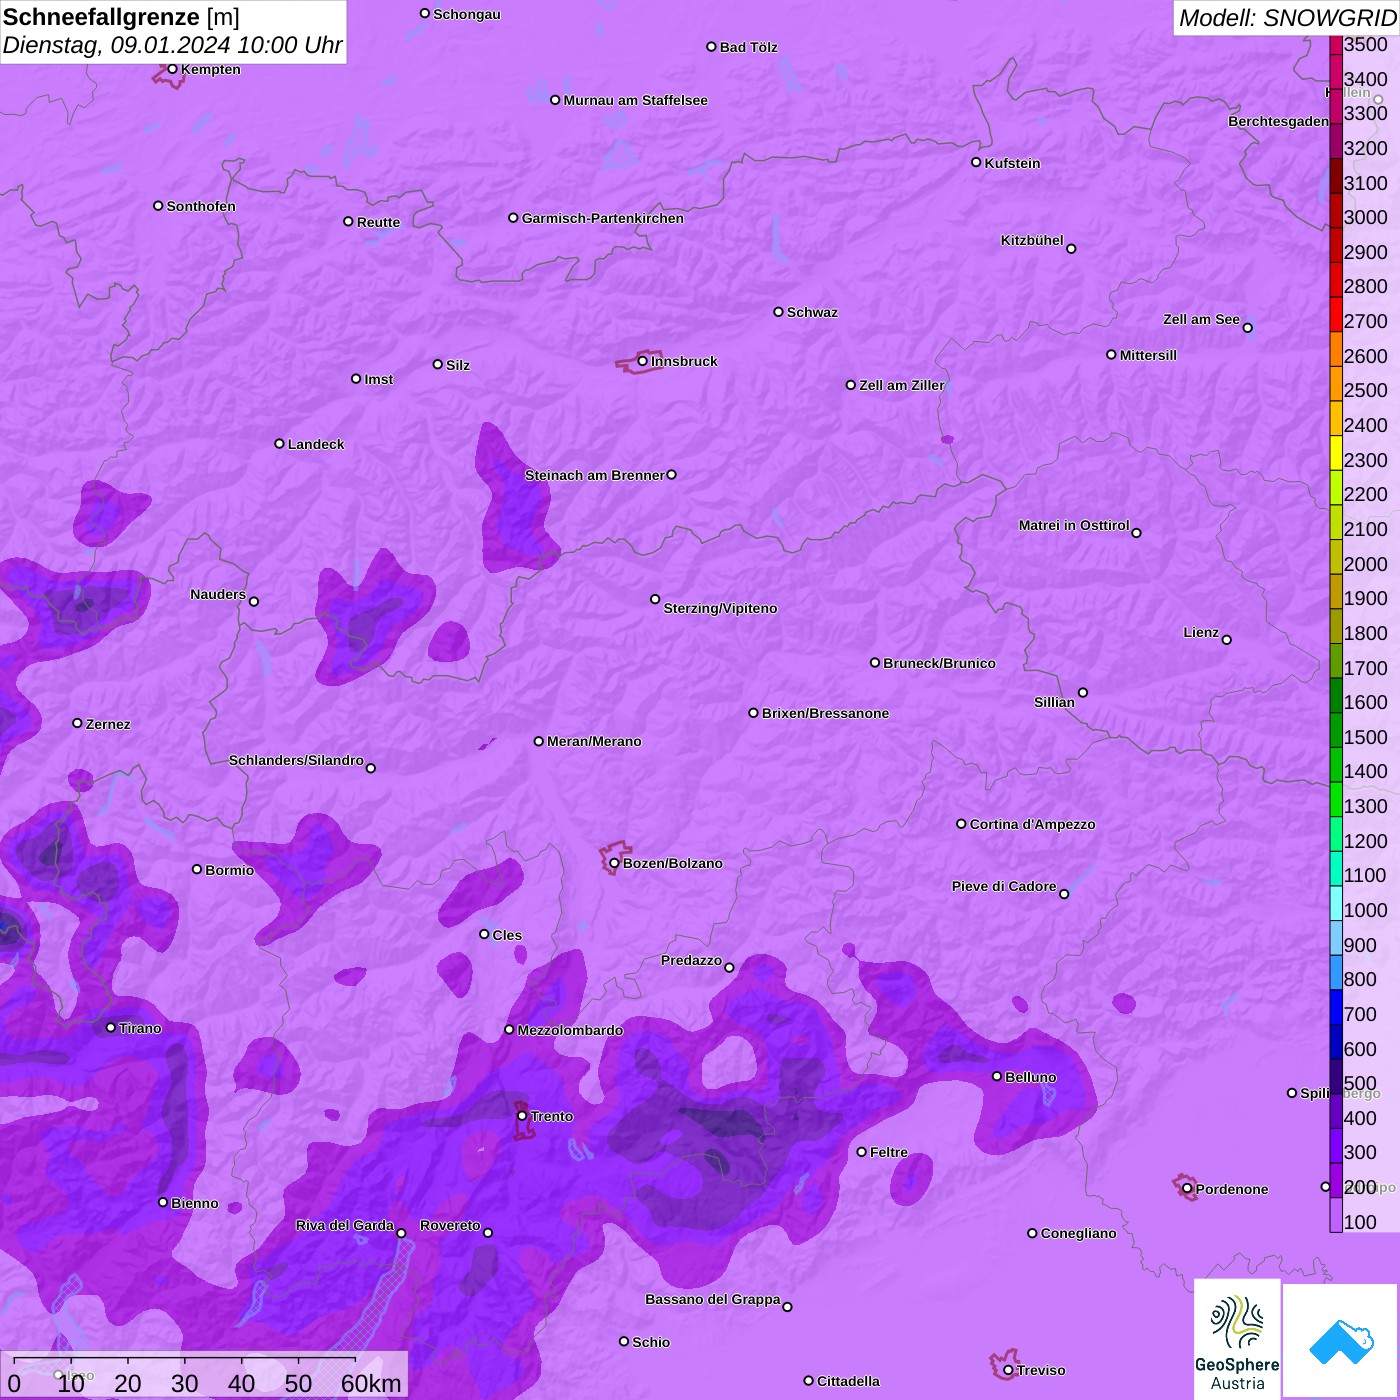Pick the 1500 m green legend swatch
The height and width of the screenshot is (1400, 1400).
[x=1336, y=730]
